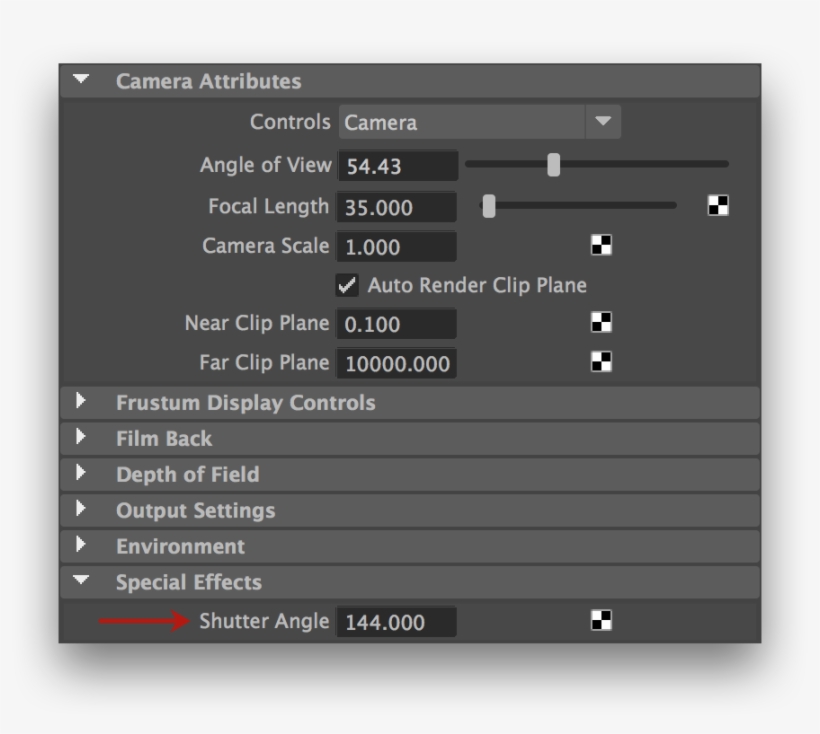
Task: Collapse the Special Effects section
Action: coord(82,582)
